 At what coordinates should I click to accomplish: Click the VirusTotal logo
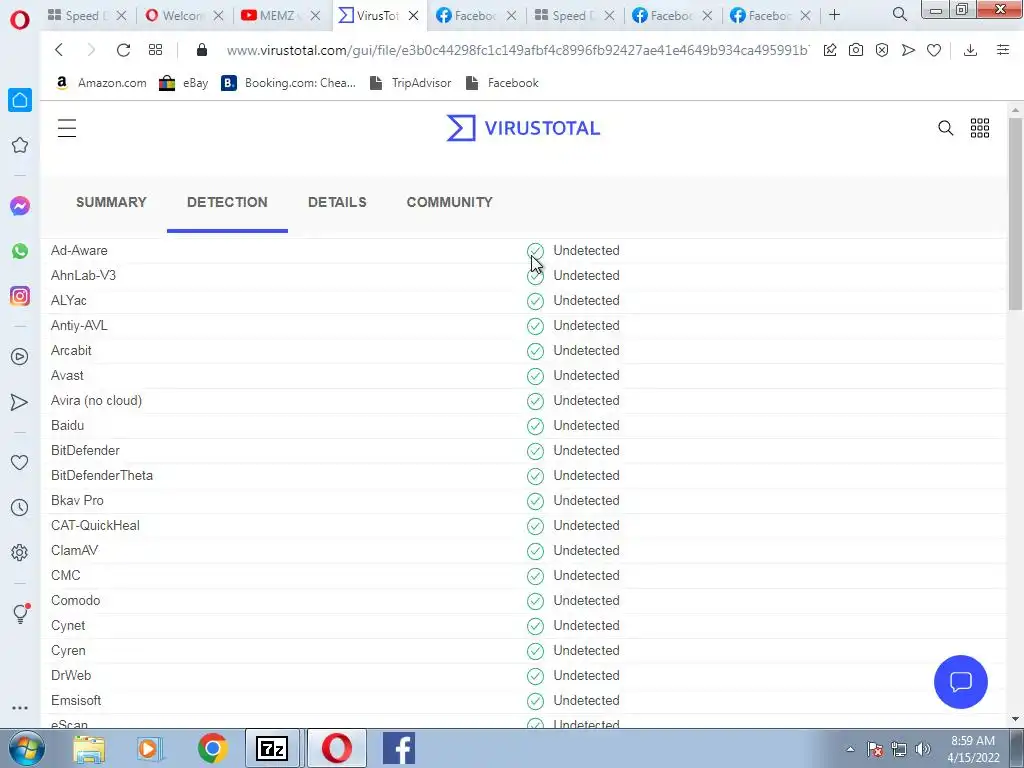point(523,128)
